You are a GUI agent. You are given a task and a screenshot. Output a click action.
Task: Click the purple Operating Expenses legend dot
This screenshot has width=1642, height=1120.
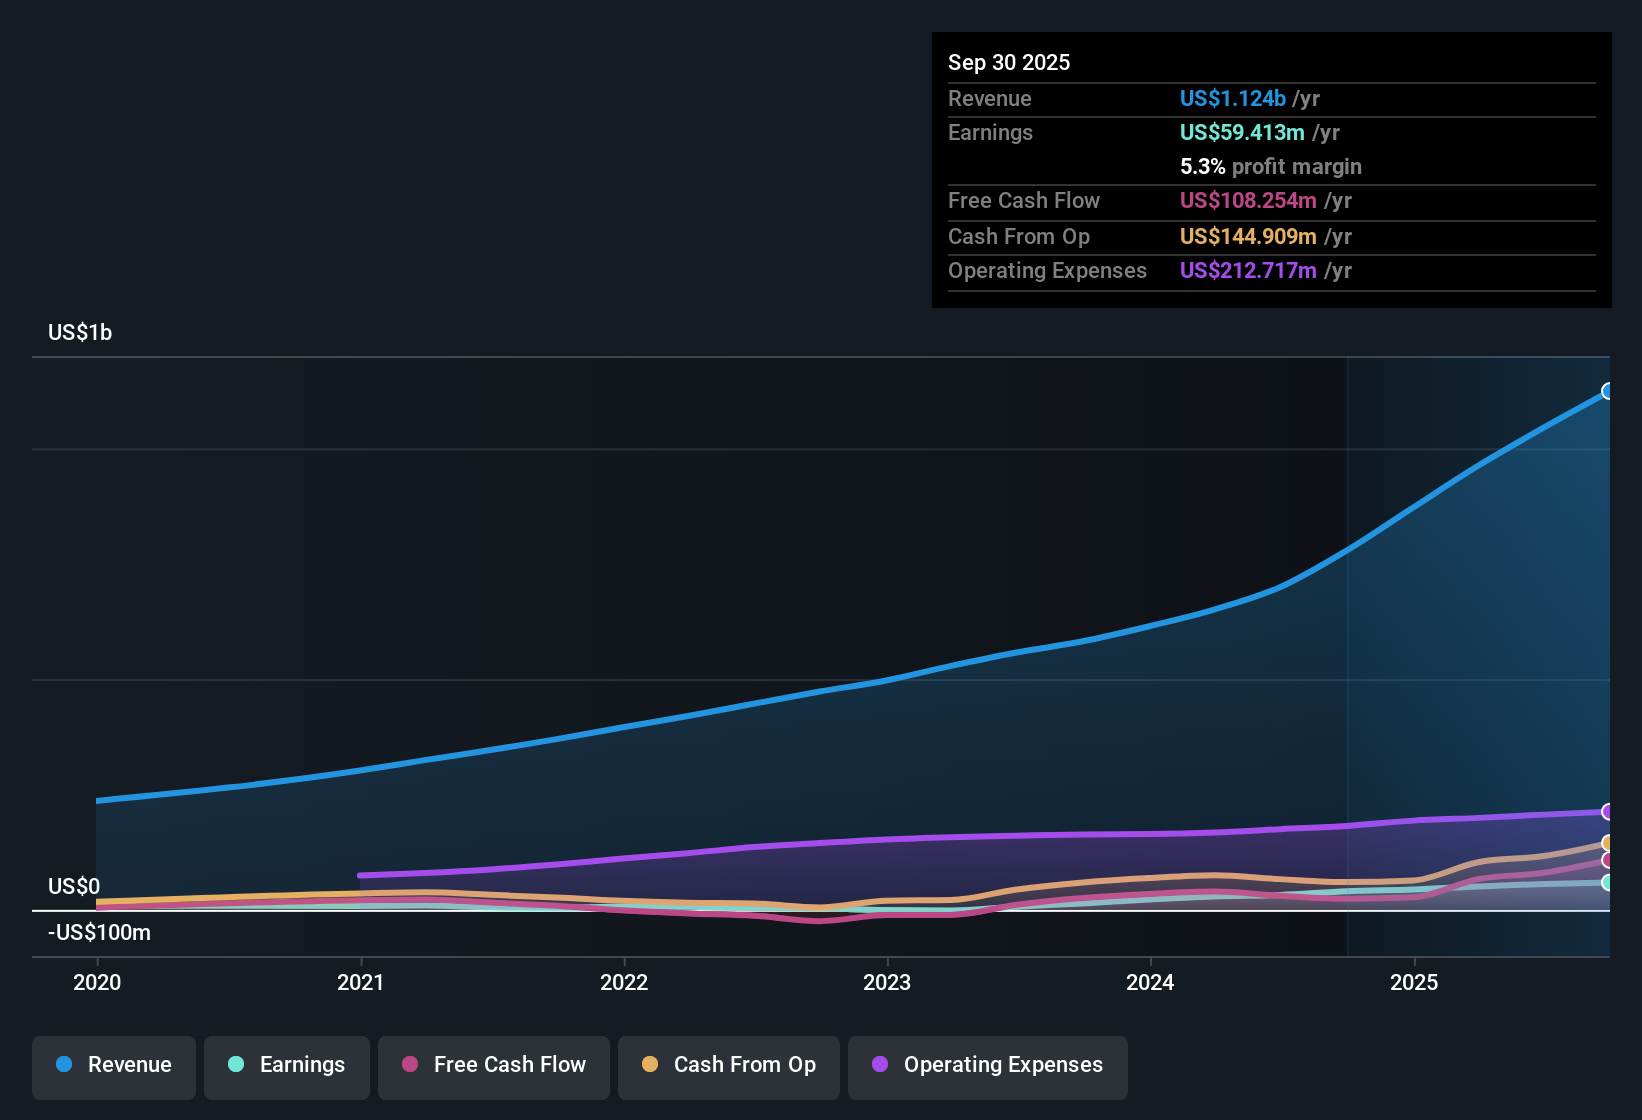880,1065
